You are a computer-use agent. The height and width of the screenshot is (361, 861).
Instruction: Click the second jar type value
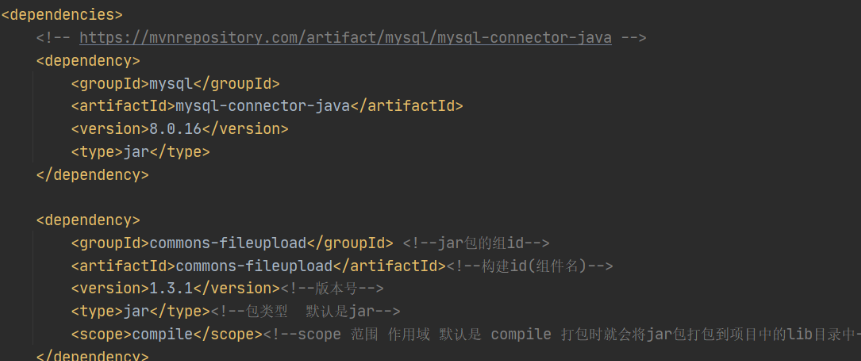click(x=136, y=312)
